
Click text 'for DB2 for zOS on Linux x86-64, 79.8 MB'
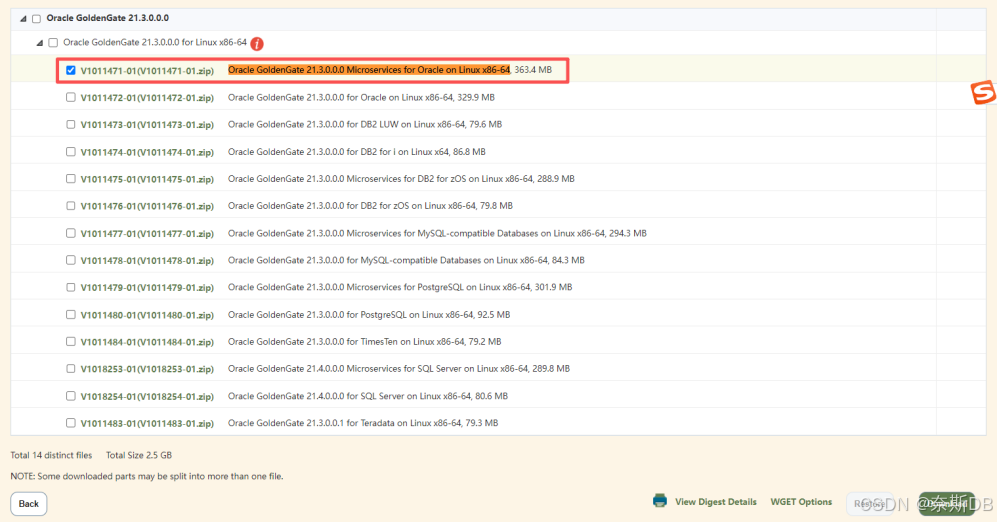[429, 205]
